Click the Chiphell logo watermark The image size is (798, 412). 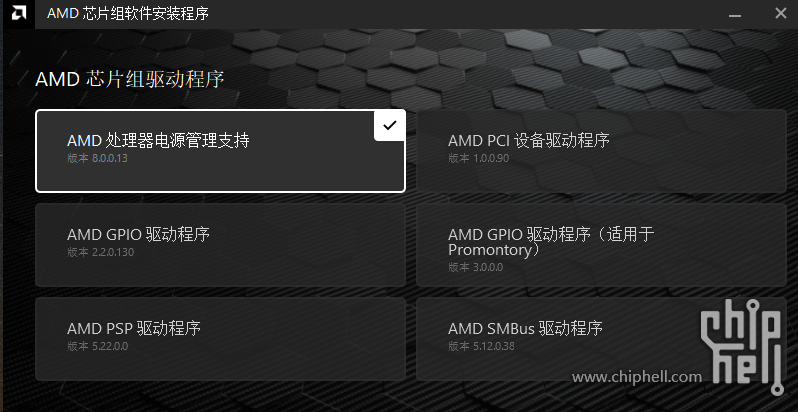(740, 347)
